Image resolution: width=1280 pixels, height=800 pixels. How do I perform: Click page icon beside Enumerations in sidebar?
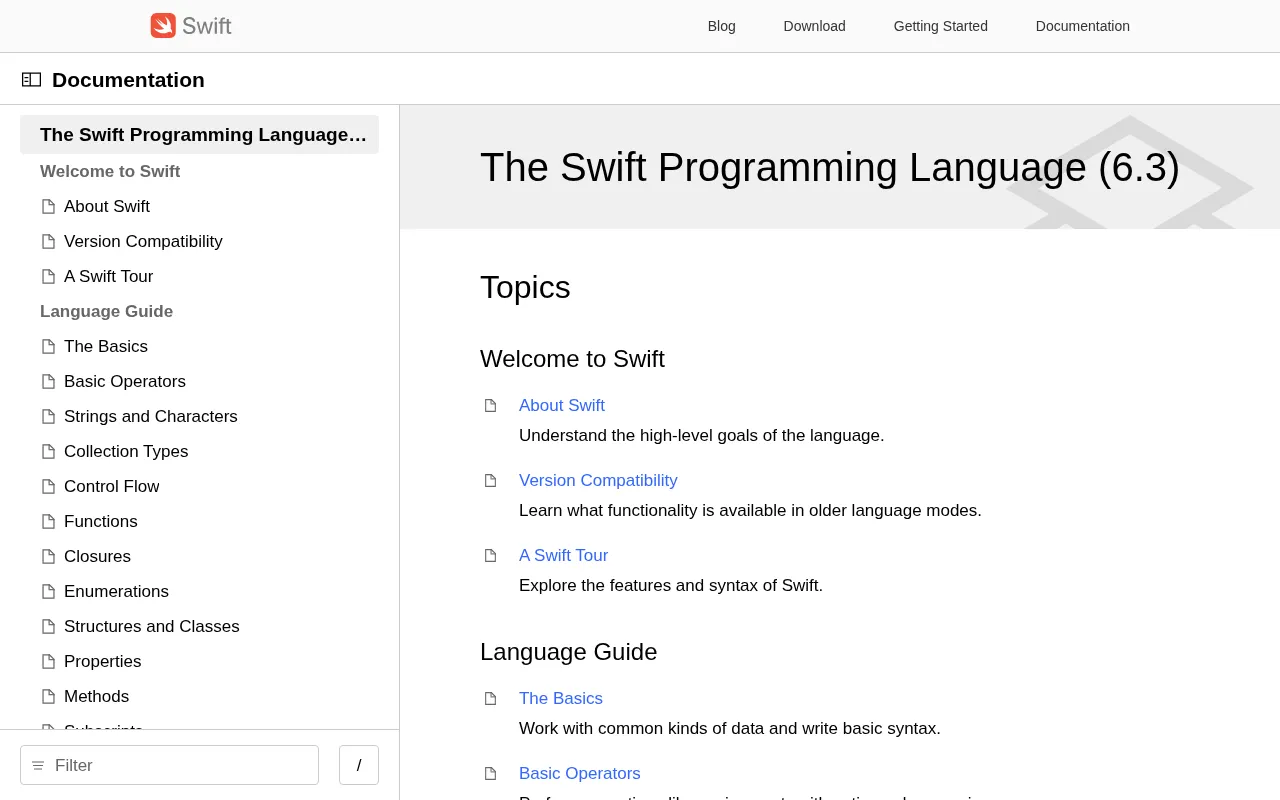tap(48, 592)
